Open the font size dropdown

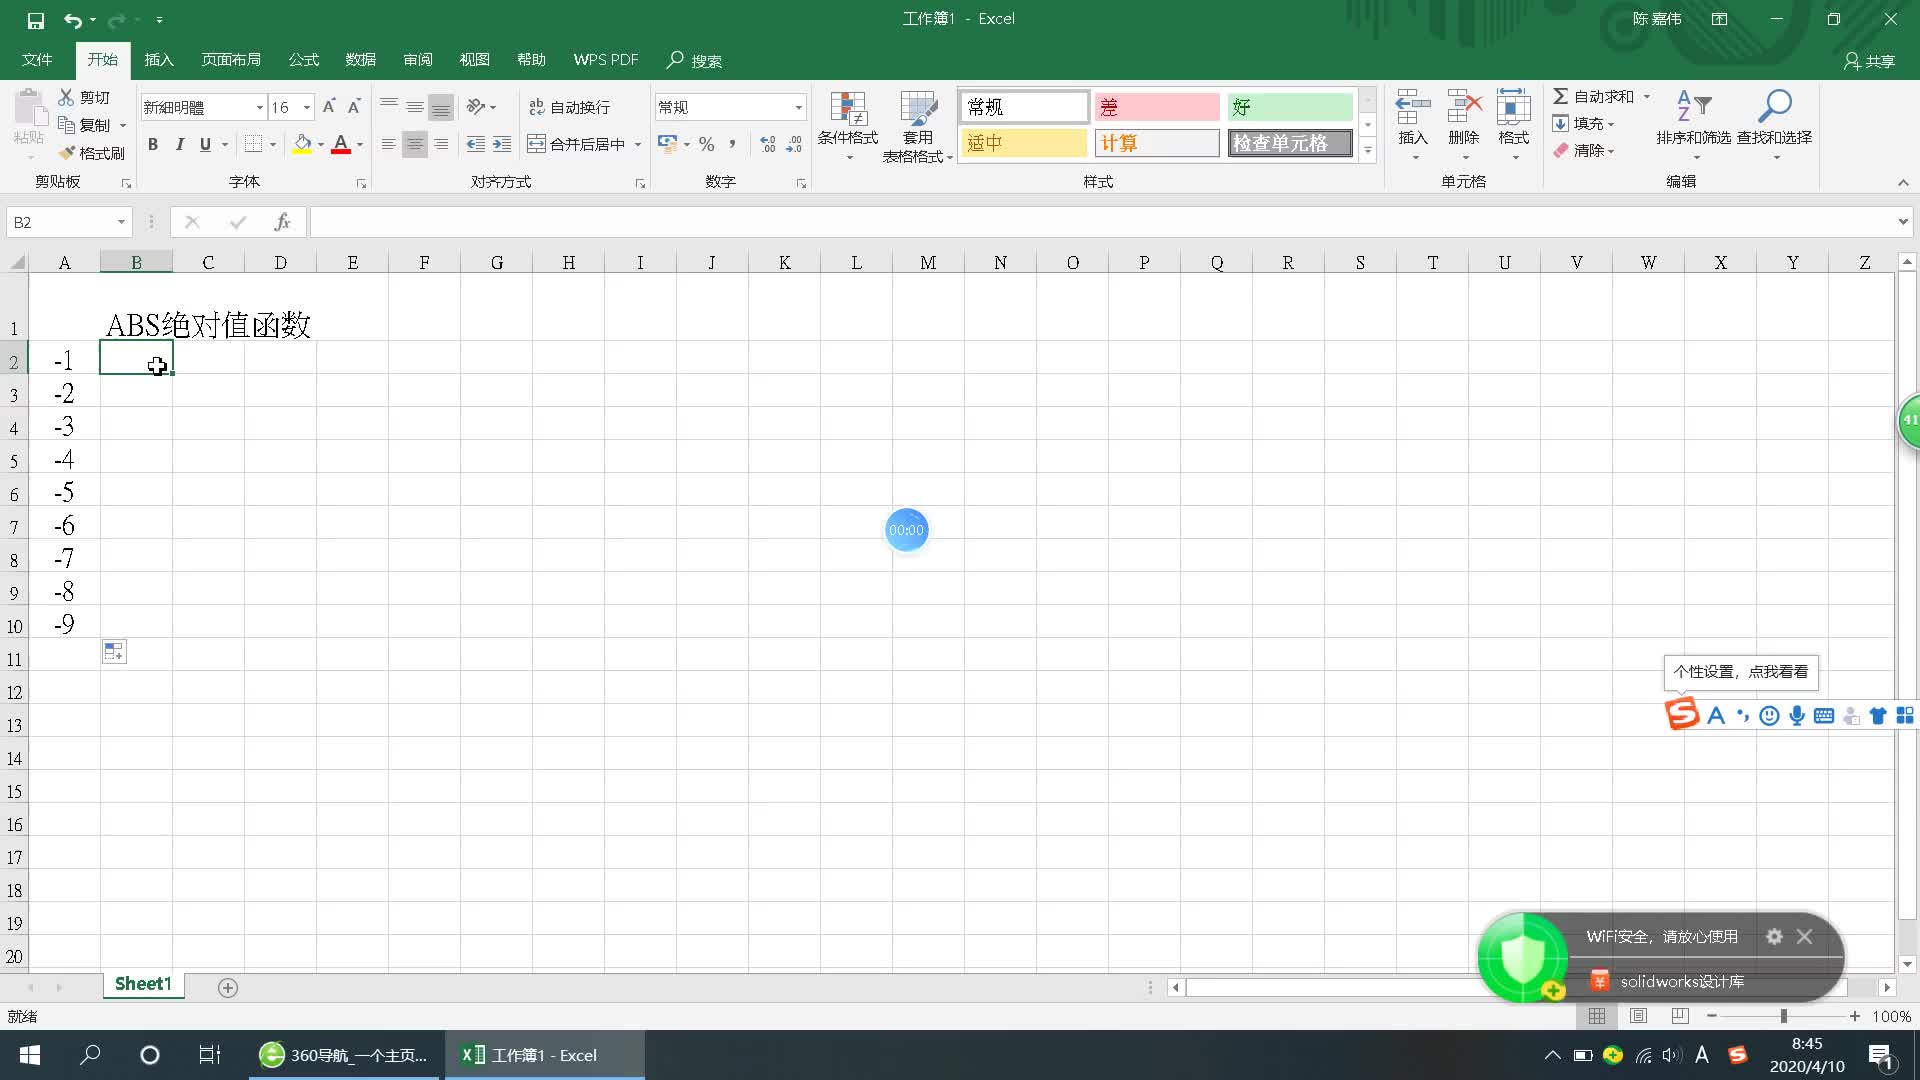[x=307, y=107]
